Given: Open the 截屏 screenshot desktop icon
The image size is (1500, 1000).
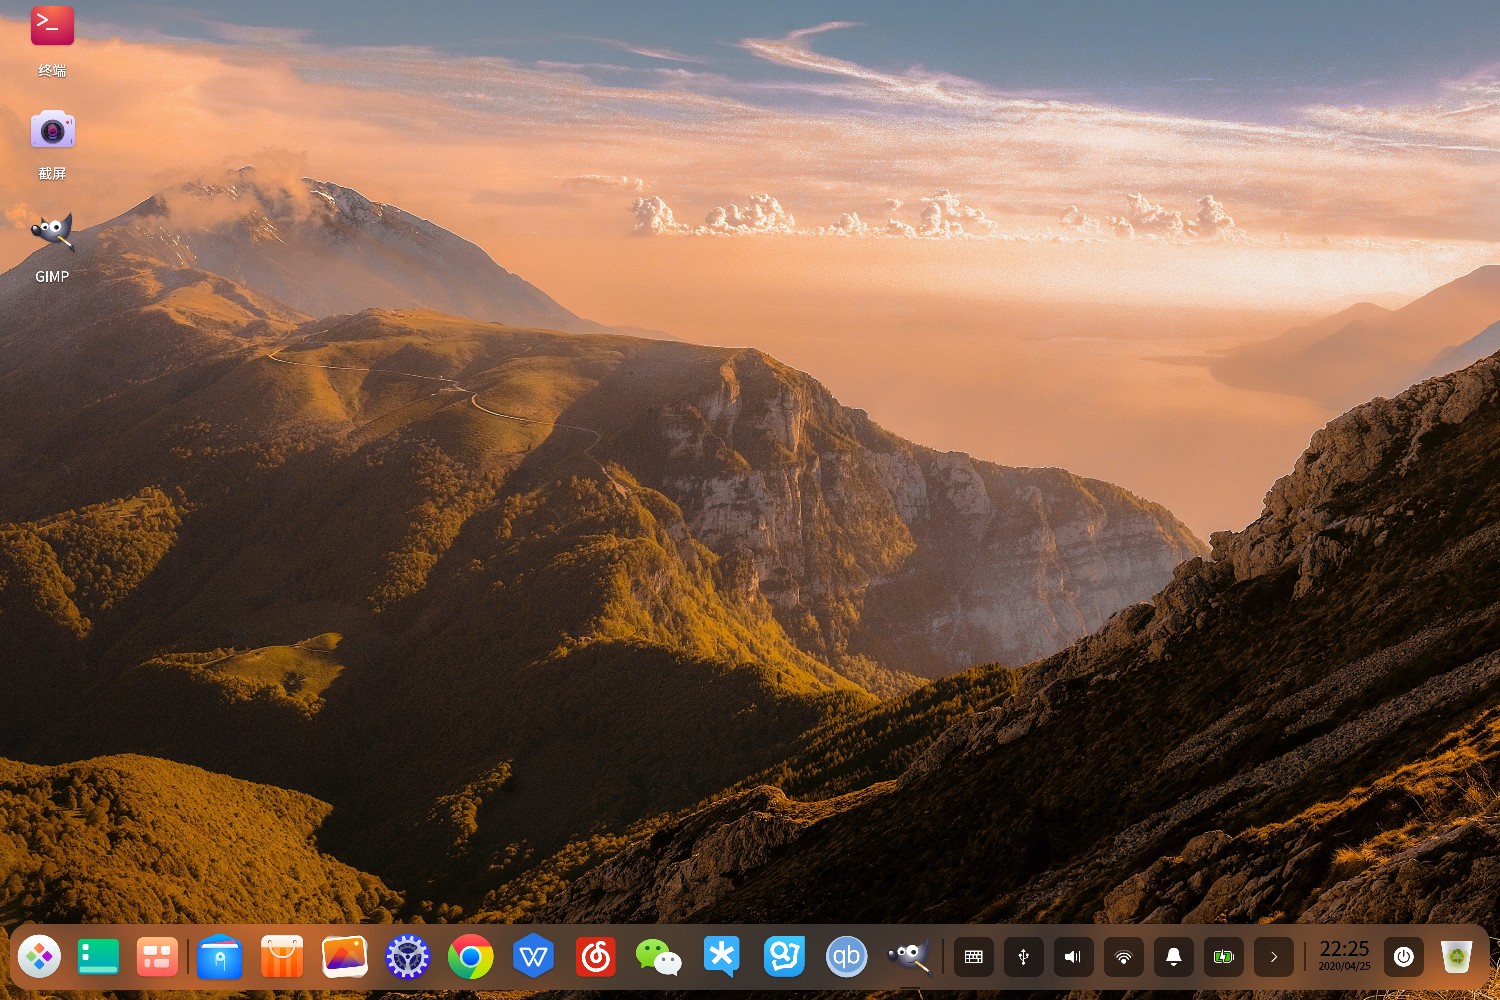Looking at the screenshot, I should pos(52,129).
